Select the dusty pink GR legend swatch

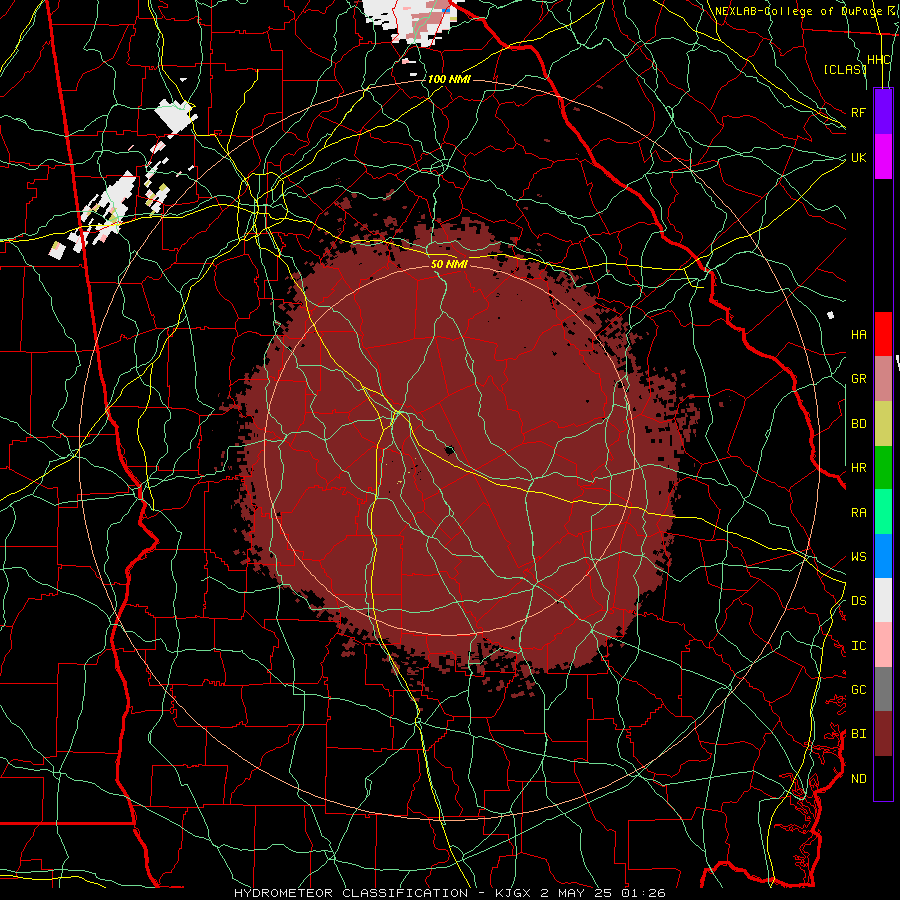tap(883, 379)
